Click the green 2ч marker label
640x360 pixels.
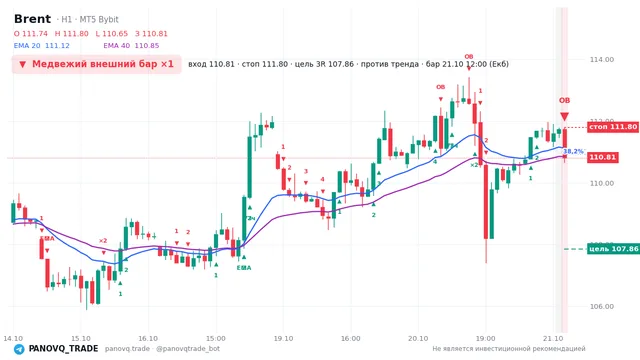(251, 218)
